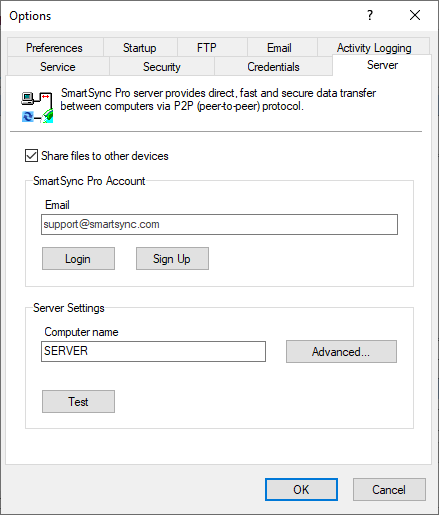Click the Sign Up button
439x515 pixels.
[x=172, y=259]
